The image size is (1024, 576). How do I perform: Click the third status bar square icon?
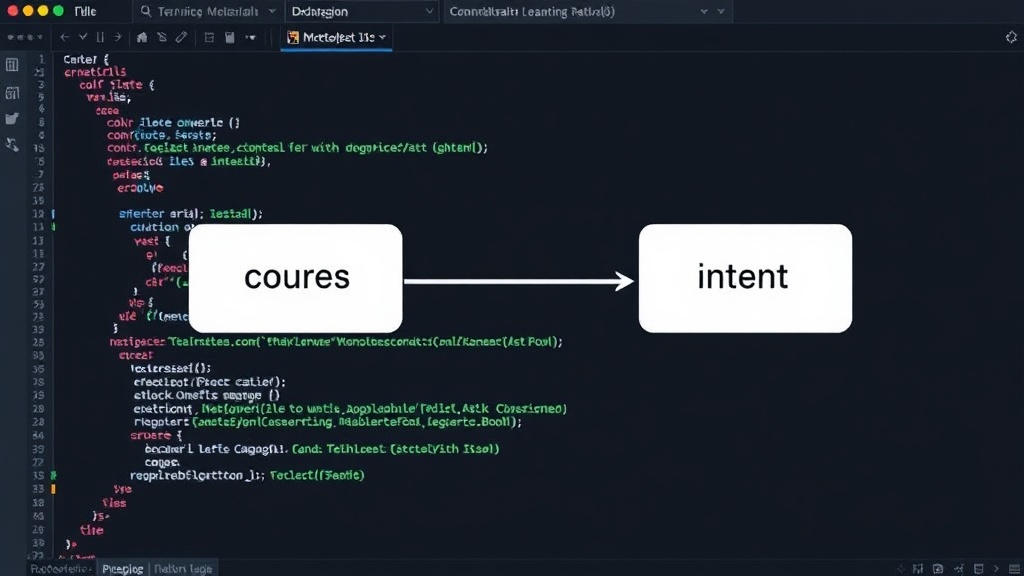click(938, 569)
